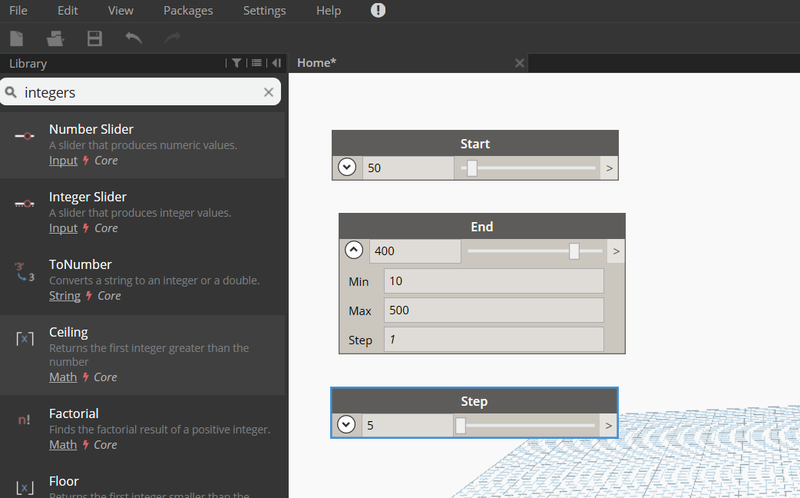
Task: Open the Settings menu
Action: pyautogui.click(x=264, y=10)
